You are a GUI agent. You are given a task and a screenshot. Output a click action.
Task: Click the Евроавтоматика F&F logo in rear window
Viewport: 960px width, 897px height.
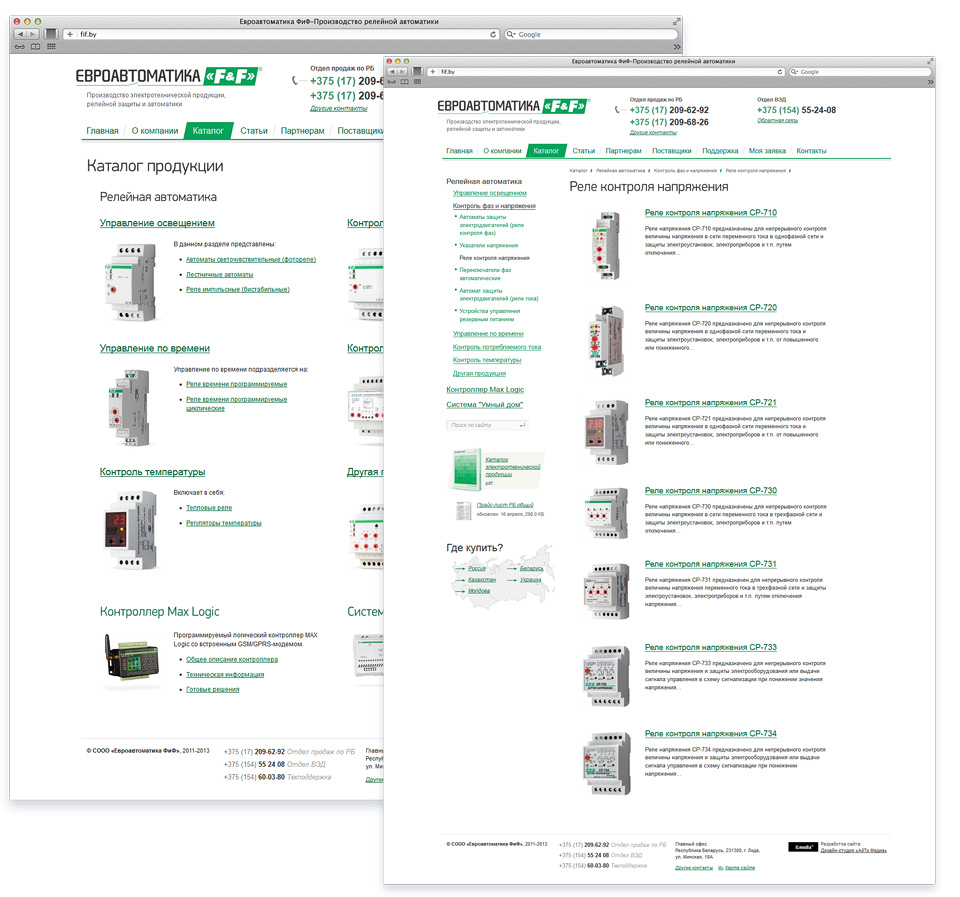tap(168, 76)
